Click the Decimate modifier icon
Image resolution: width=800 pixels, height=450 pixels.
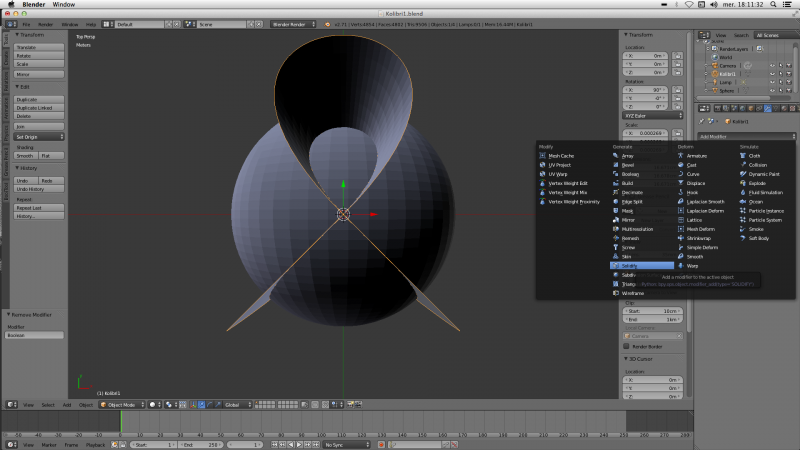(x=616, y=192)
